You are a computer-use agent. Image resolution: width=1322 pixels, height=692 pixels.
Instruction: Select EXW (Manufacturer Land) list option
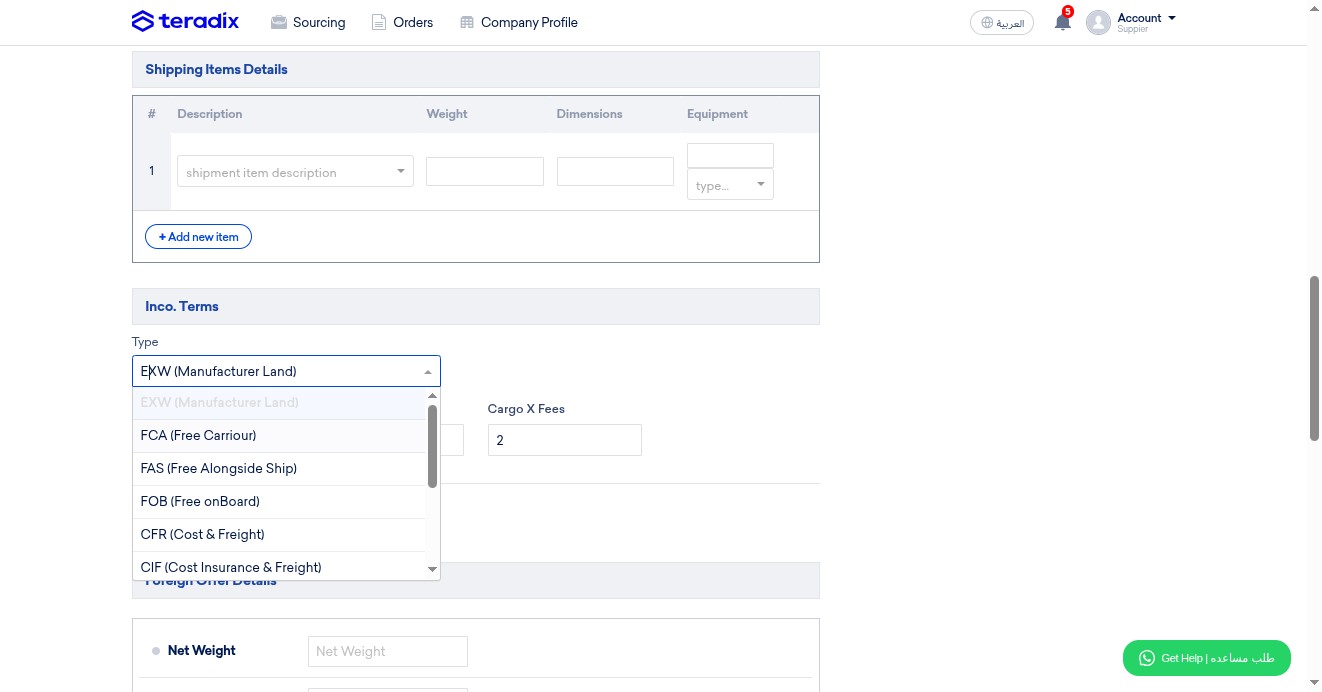(x=279, y=403)
